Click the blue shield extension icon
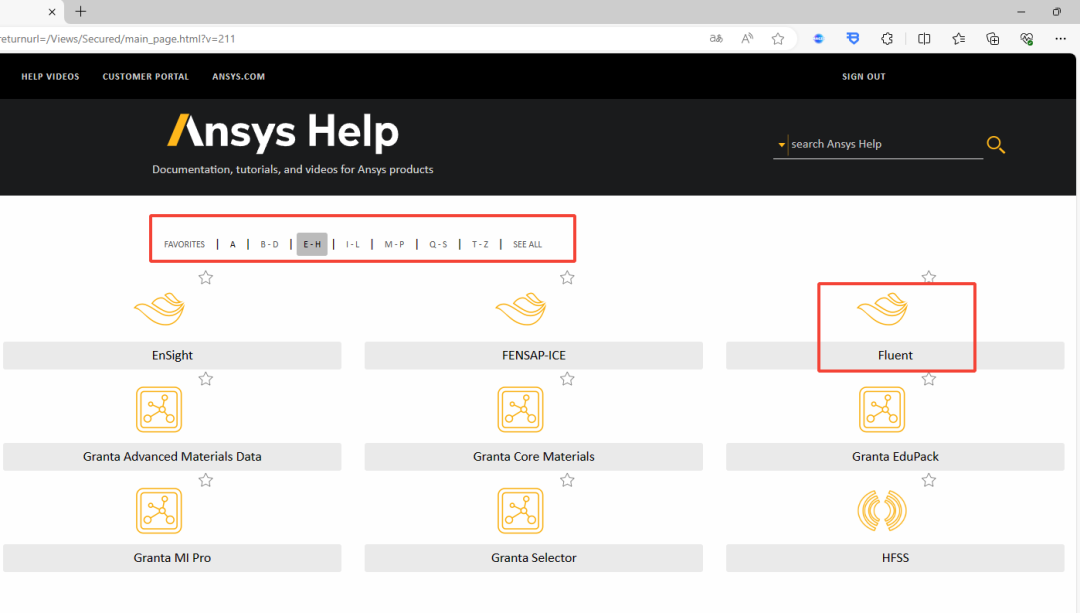The image size is (1080, 613). [x=853, y=39]
